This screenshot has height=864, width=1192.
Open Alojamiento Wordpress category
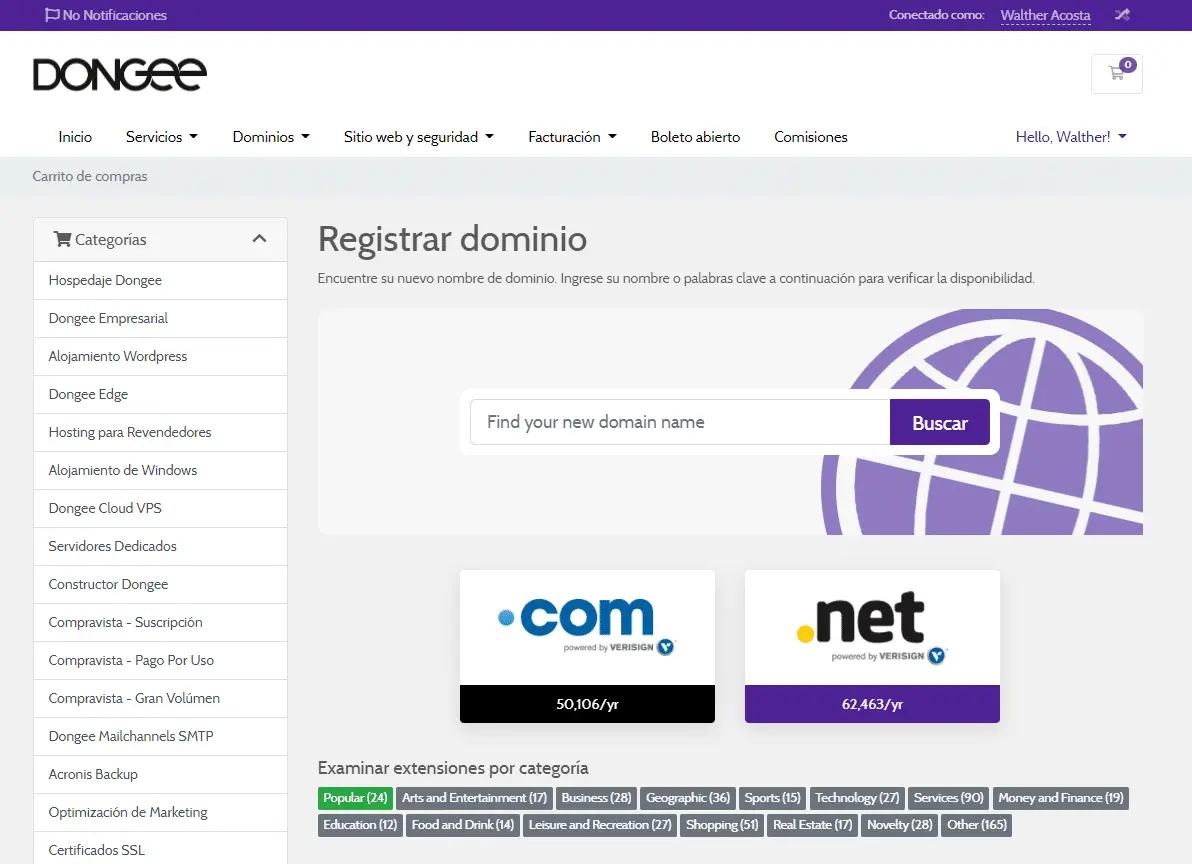[160, 356]
